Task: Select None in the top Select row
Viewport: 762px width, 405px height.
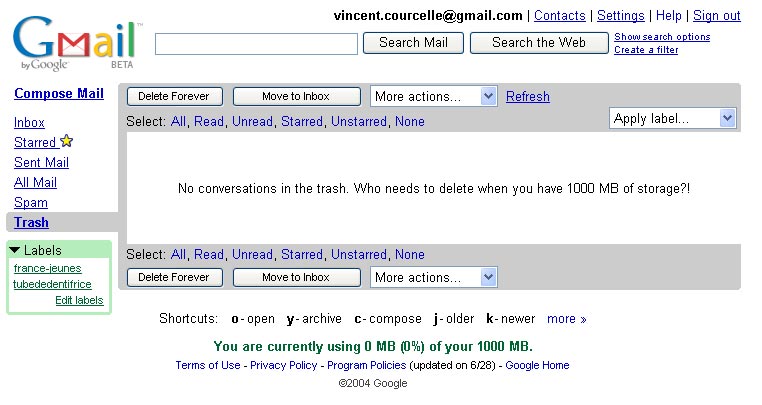Action: pos(410,121)
